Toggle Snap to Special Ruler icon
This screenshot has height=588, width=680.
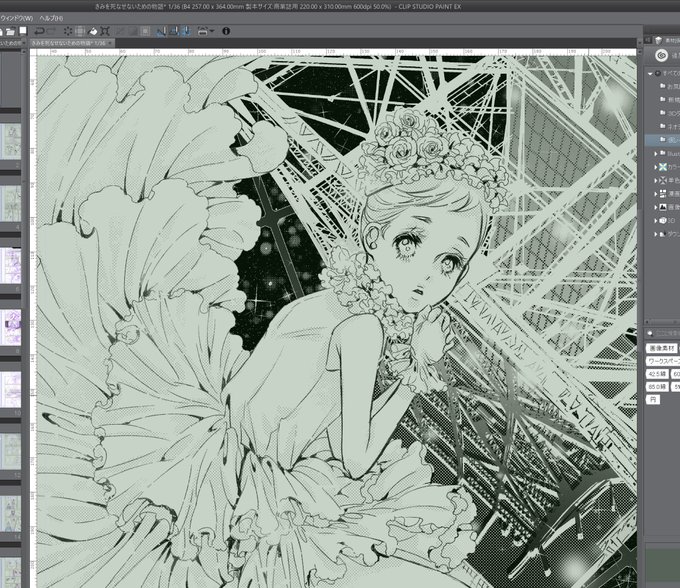coord(173,31)
